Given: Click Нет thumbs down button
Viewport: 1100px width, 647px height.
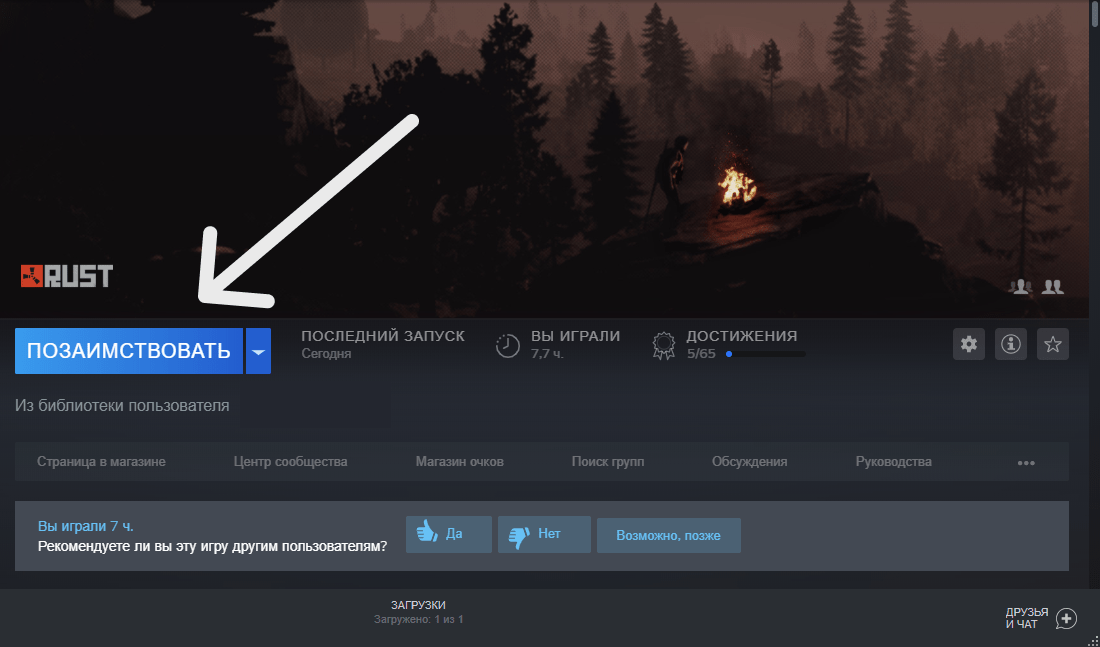Looking at the screenshot, I should [544, 535].
